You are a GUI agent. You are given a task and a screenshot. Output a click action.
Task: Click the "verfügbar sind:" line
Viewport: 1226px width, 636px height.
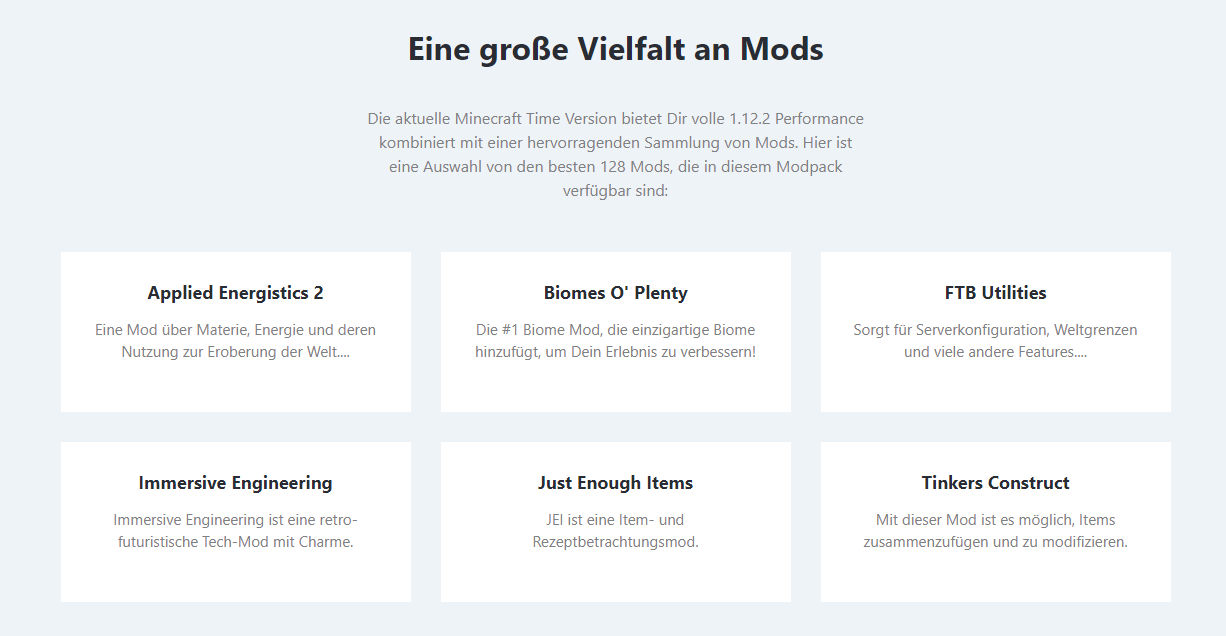coord(615,191)
